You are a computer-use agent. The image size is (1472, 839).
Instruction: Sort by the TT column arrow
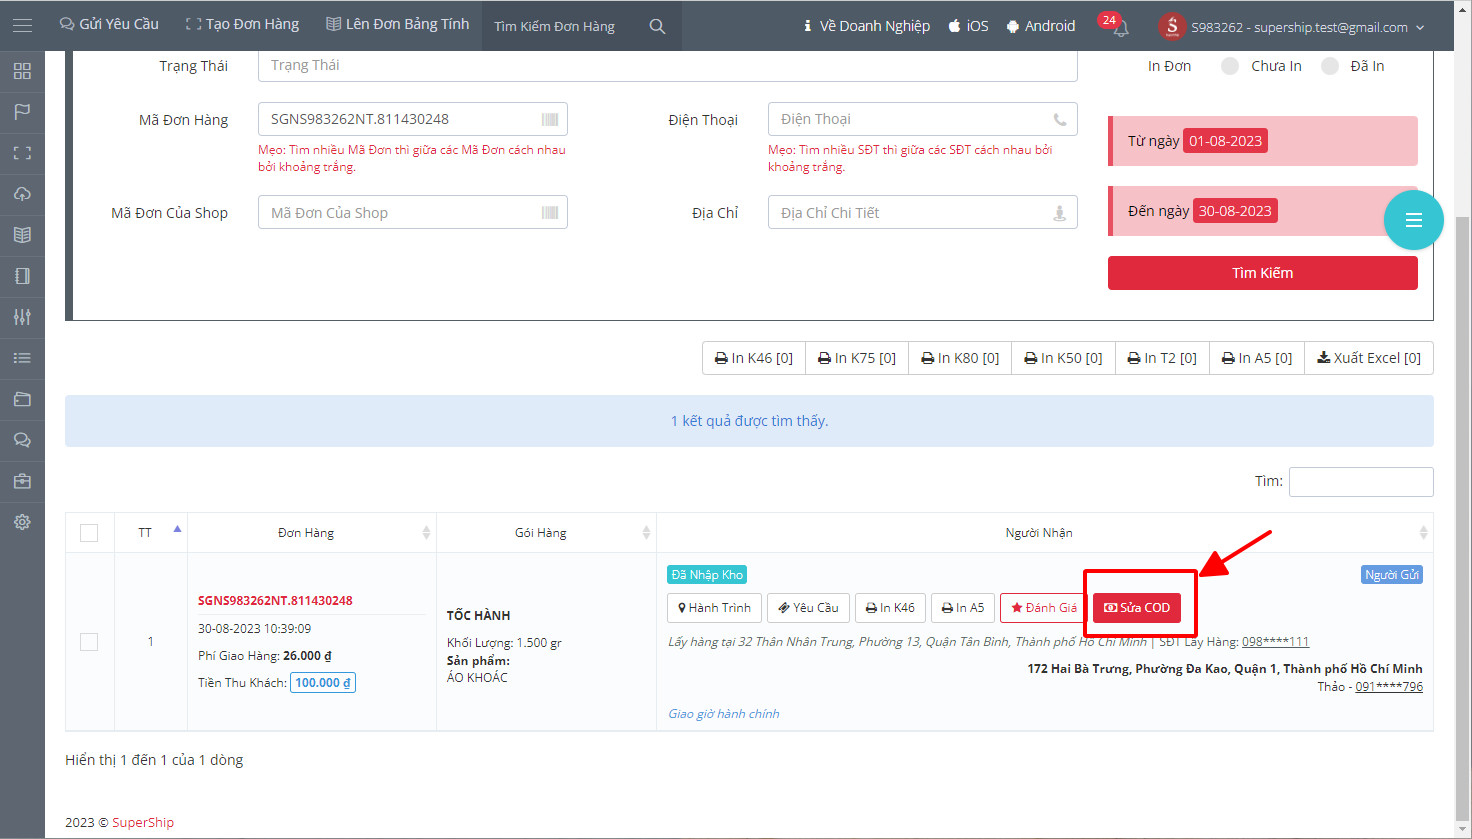tap(177, 529)
